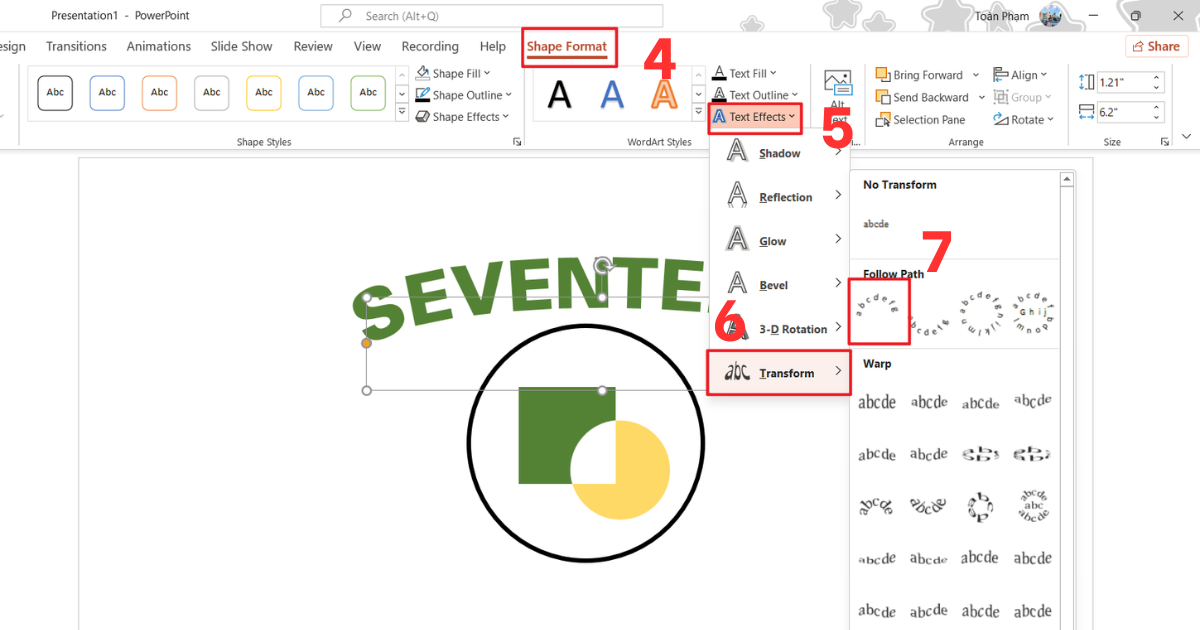Open the Help tab
The image size is (1200, 630).
click(492, 46)
